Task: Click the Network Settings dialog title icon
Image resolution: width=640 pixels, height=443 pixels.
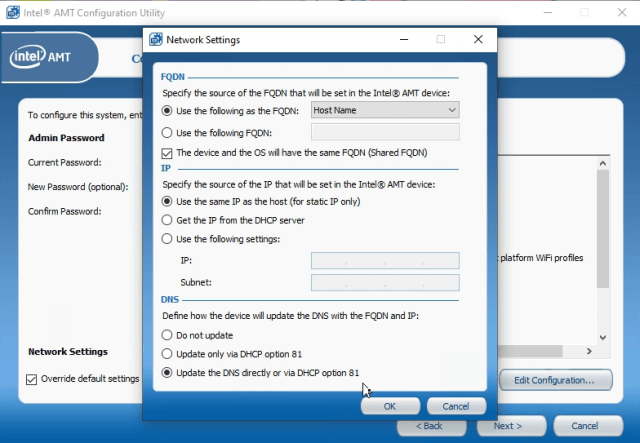Action: tap(156, 40)
